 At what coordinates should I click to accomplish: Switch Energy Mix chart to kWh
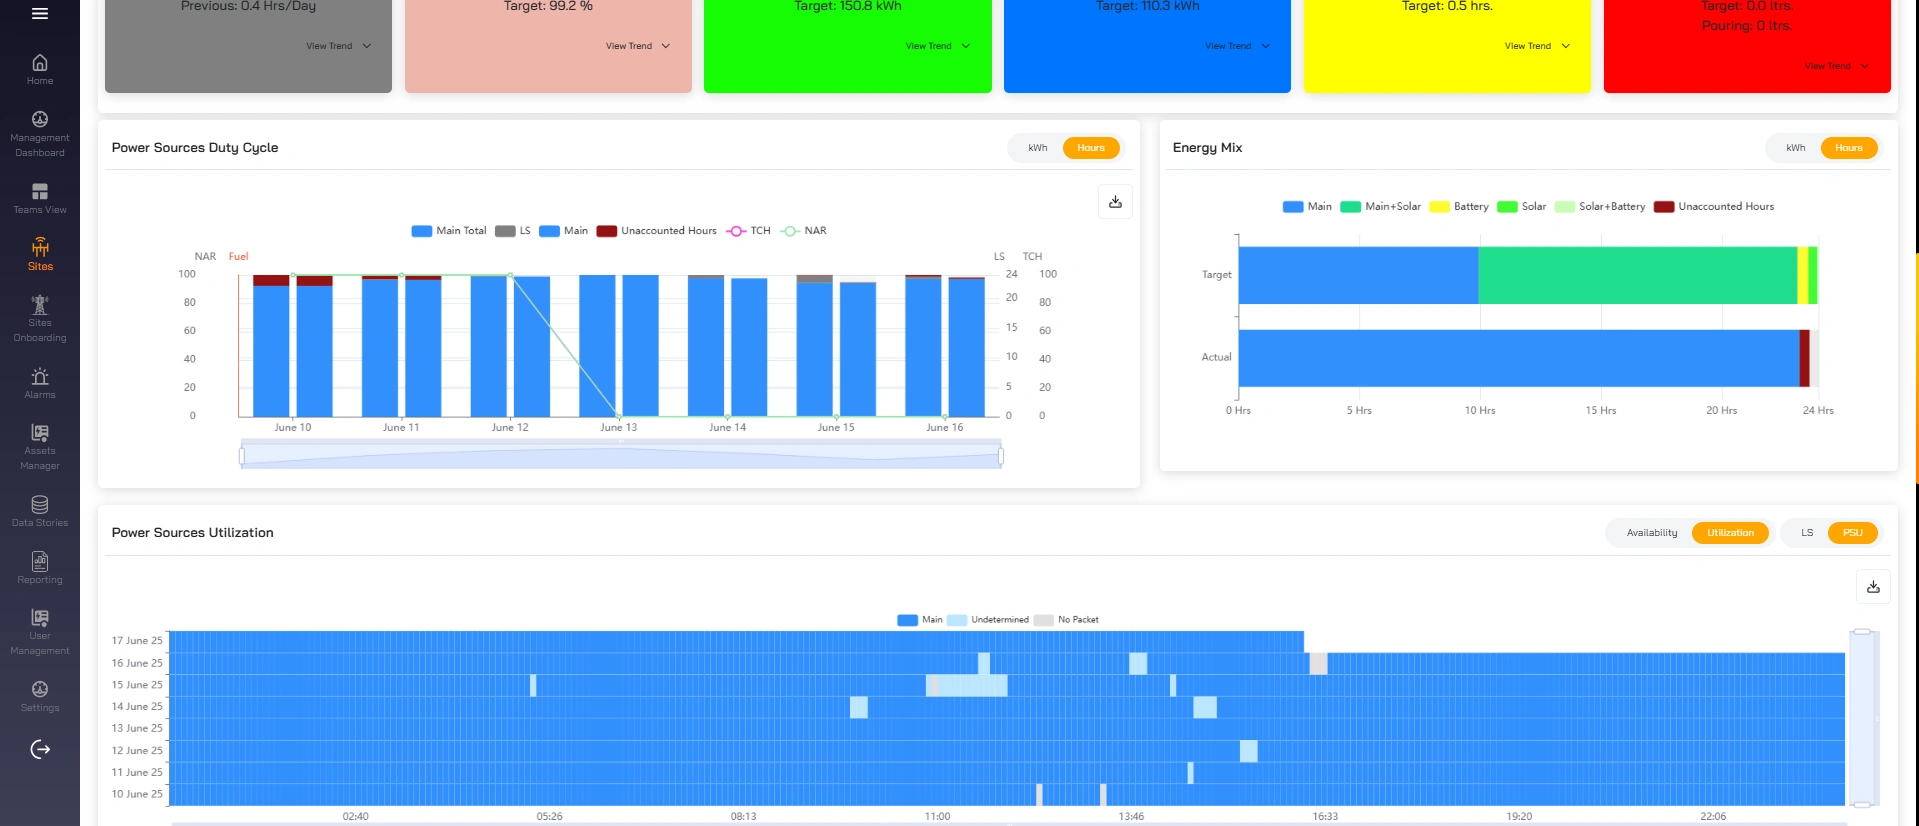coord(1796,148)
